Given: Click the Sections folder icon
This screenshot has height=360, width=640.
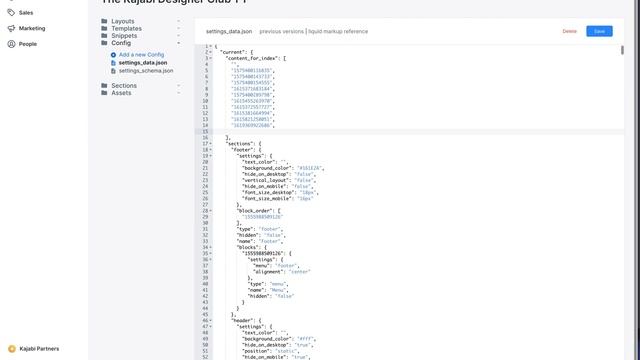Looking at the screenshot, I should point(104,85).
